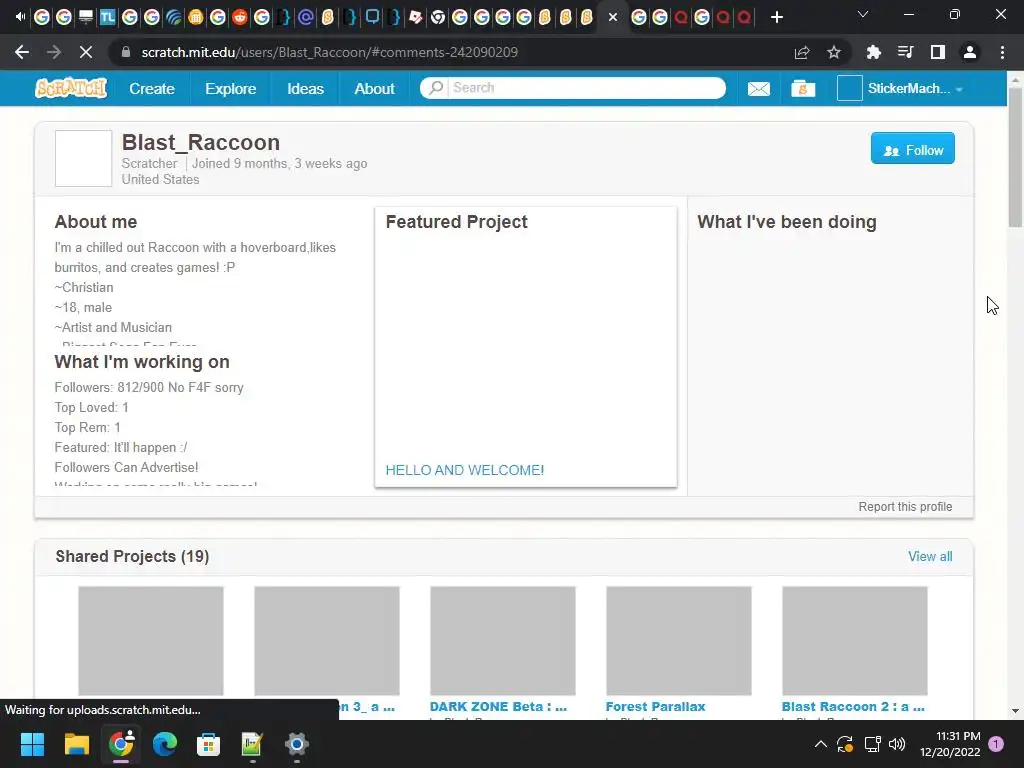
Task: Open the Notepad++ taskbar icon
Action: coord(252,744)
